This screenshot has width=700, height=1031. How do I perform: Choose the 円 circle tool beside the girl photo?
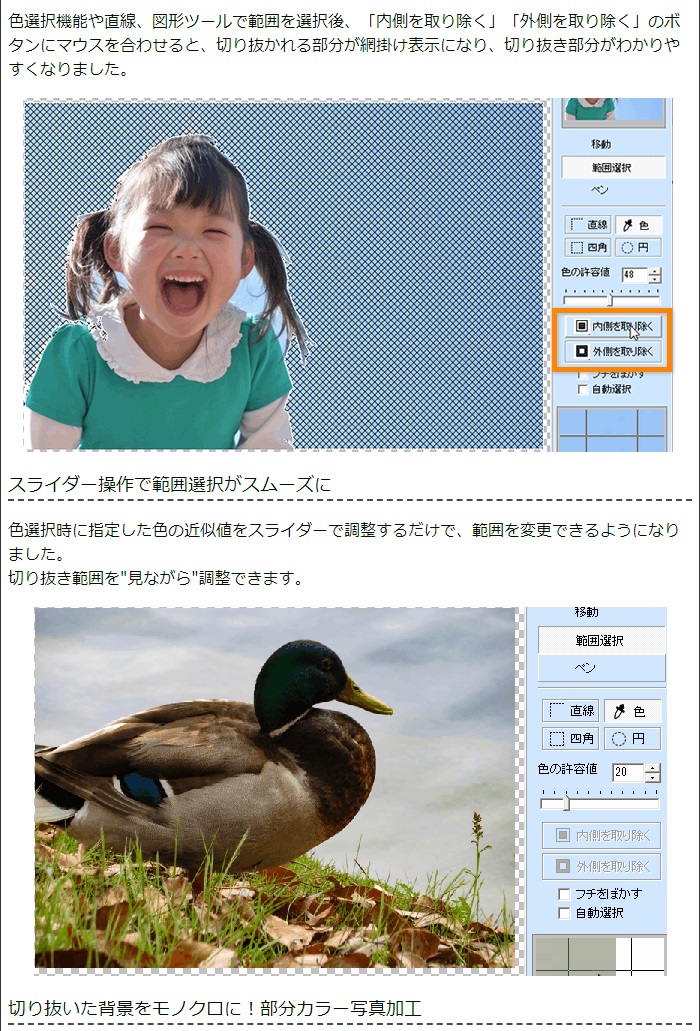tap(638, 247)
